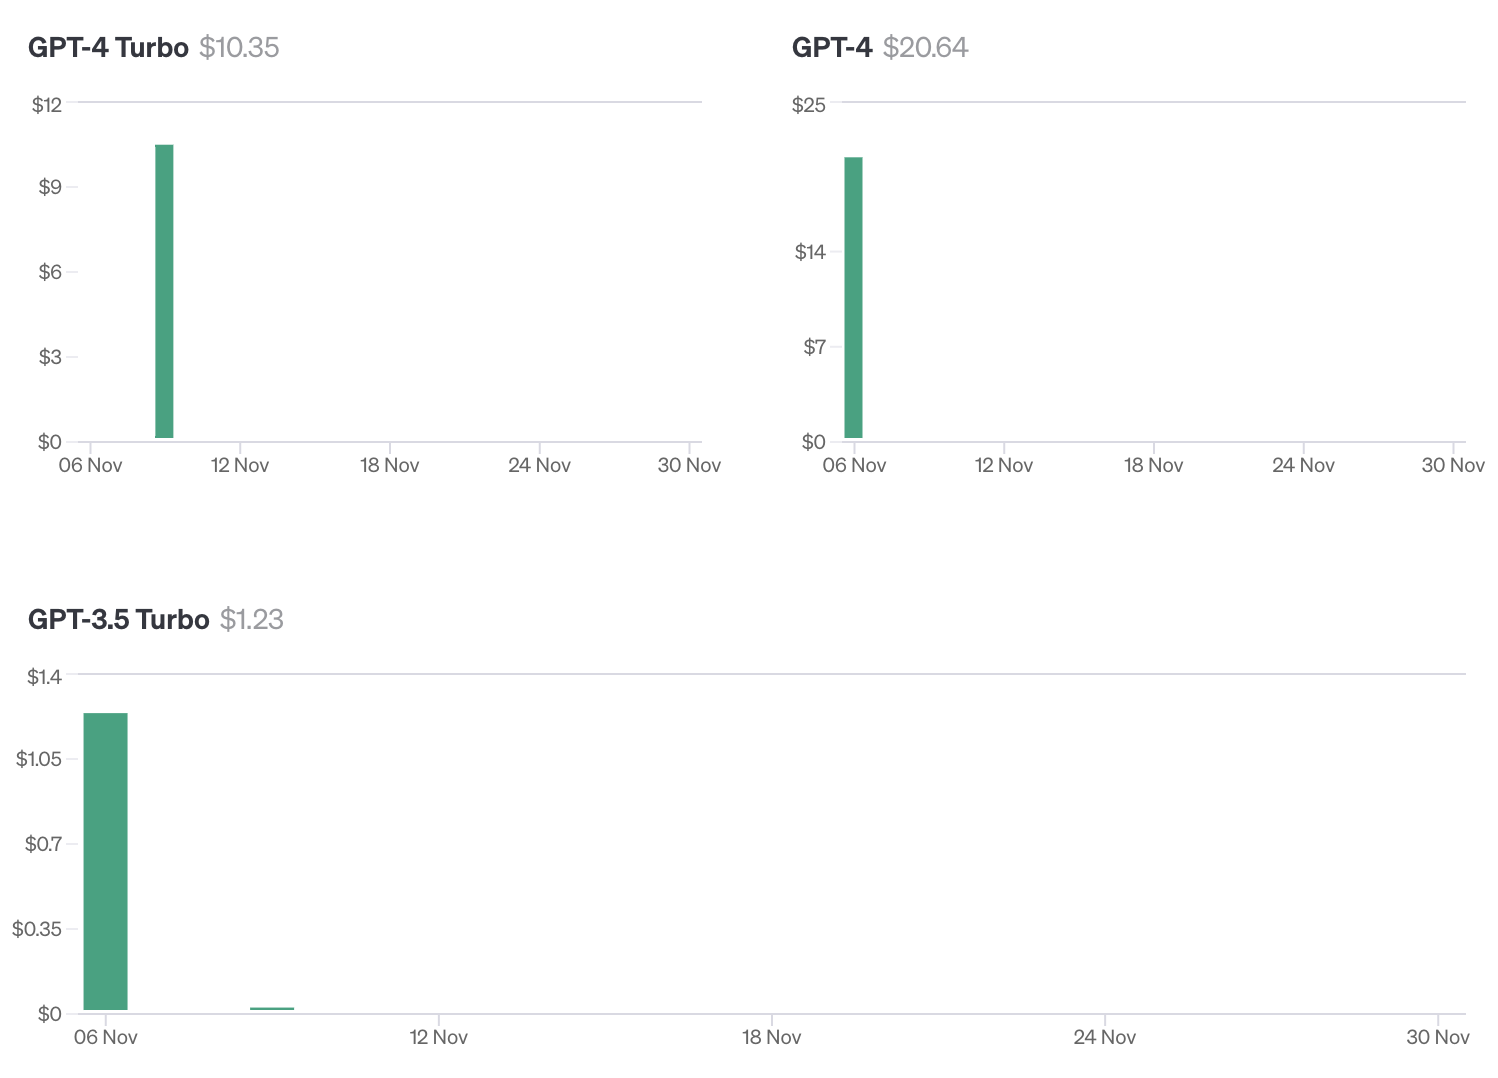Screen dimensions: 1498x1078
Task: Select the tiny second bar in GPT-3.5 Turbo chart
Action: point(272,1008)
